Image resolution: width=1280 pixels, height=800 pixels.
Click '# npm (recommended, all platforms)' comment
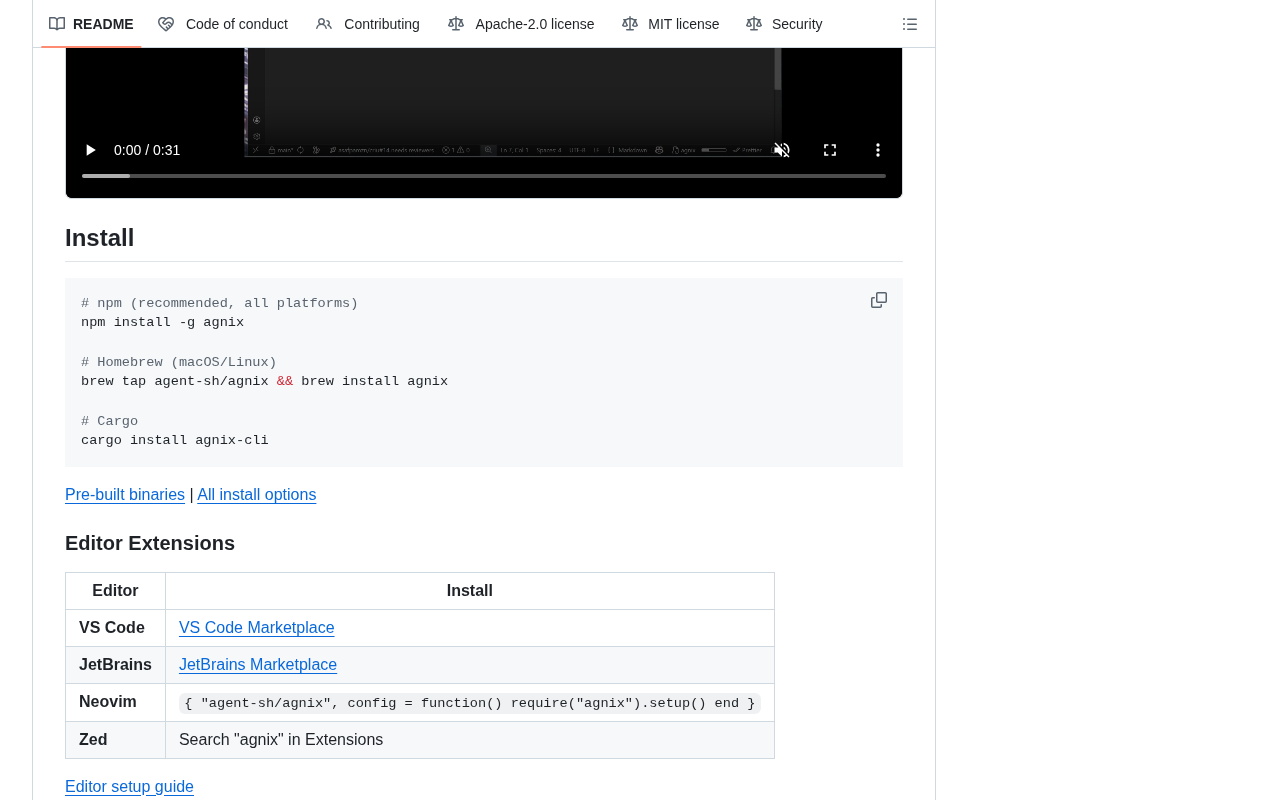(220, 304)
